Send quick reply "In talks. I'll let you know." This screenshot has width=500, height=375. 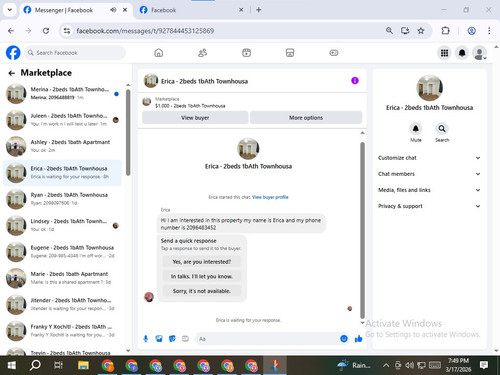[201, 276]
